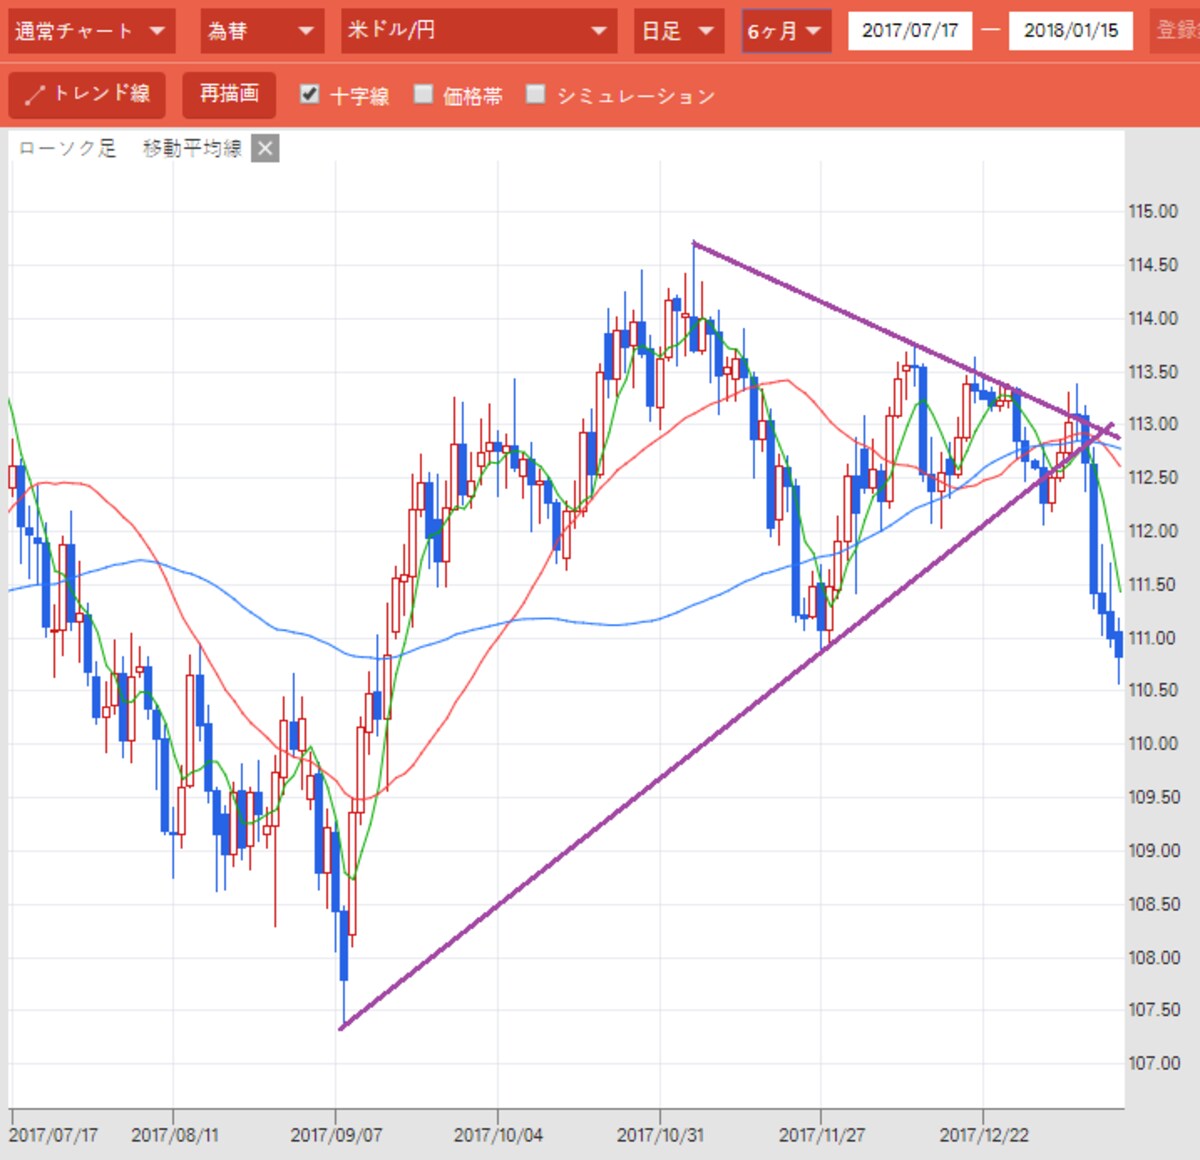Click the 2017/08/11 date axis label
The width and height of the screenshot is (1200, 1160).
pos(174,1135)
